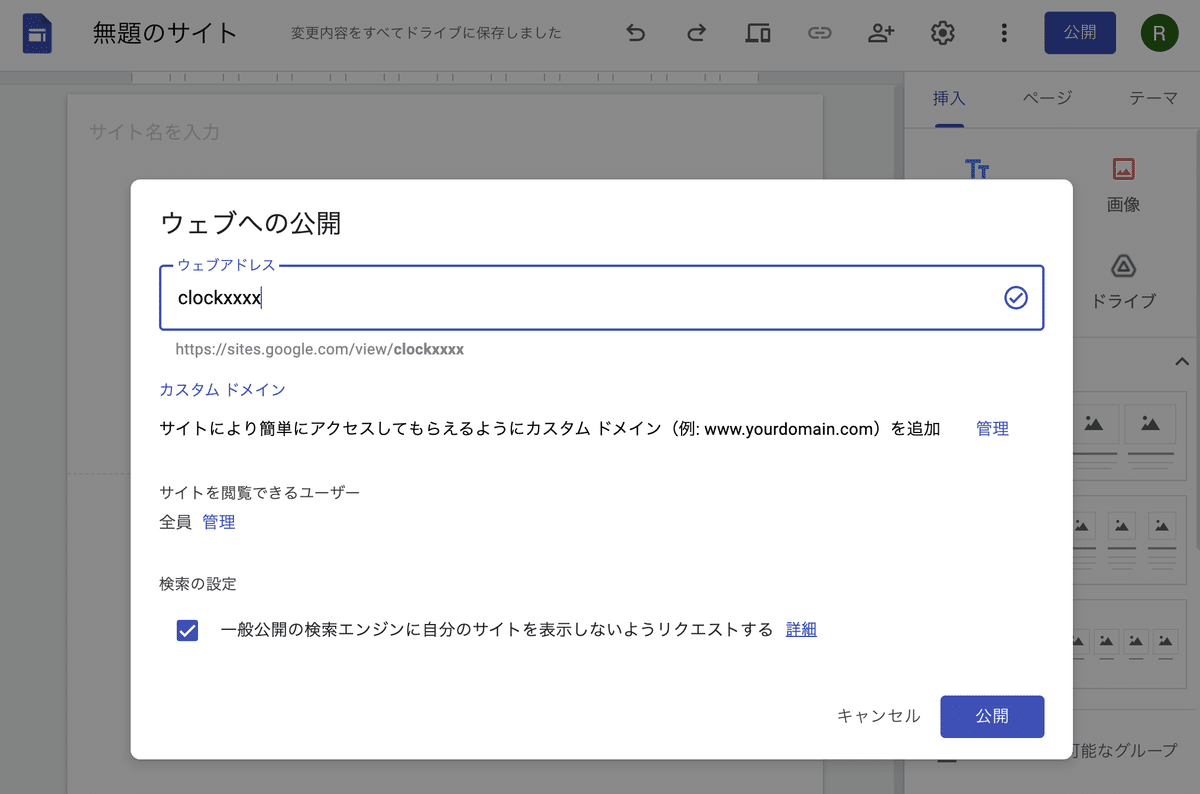Viewport: 1200px width, 794px height.
Task: Click the サイトを閲覧できるユーザー label
Action: coord(259,492)
